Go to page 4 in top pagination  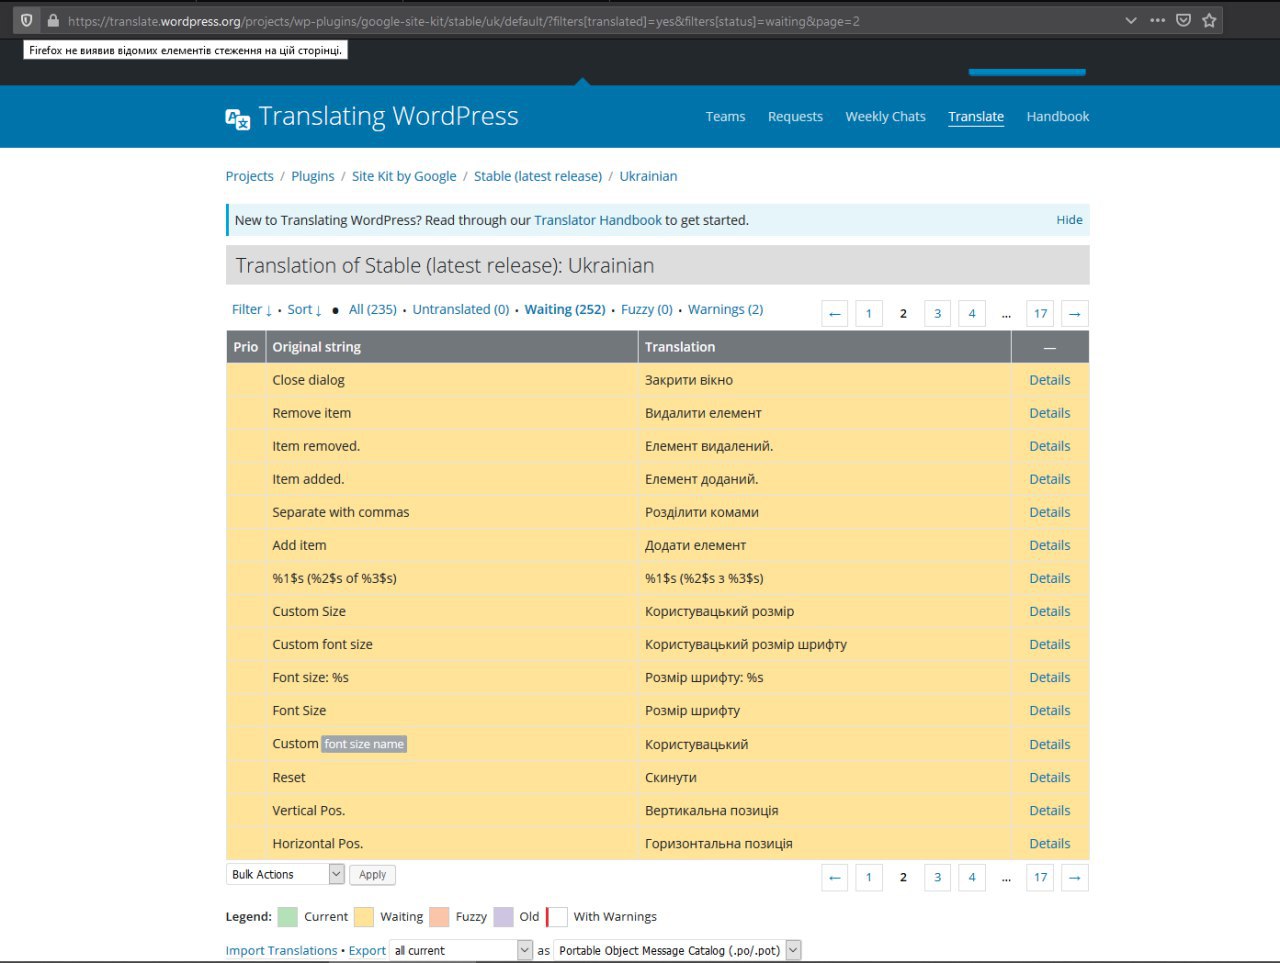point(971,314)
